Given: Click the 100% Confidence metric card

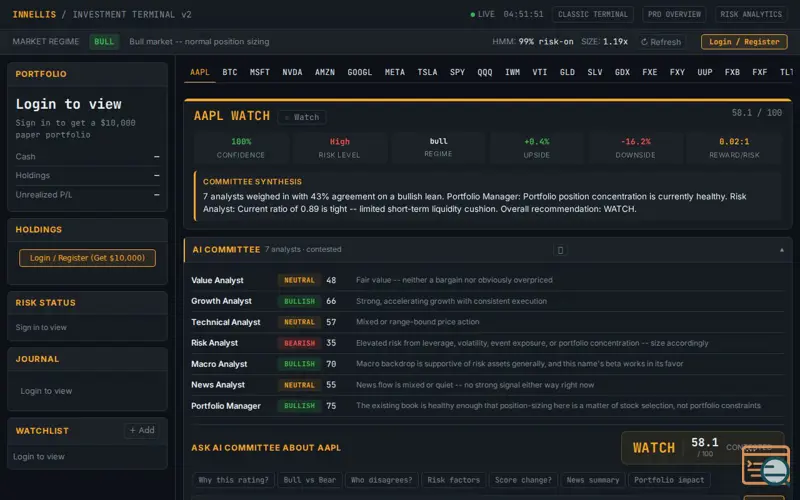Looking at the screenshot, I should pos(241,148).
